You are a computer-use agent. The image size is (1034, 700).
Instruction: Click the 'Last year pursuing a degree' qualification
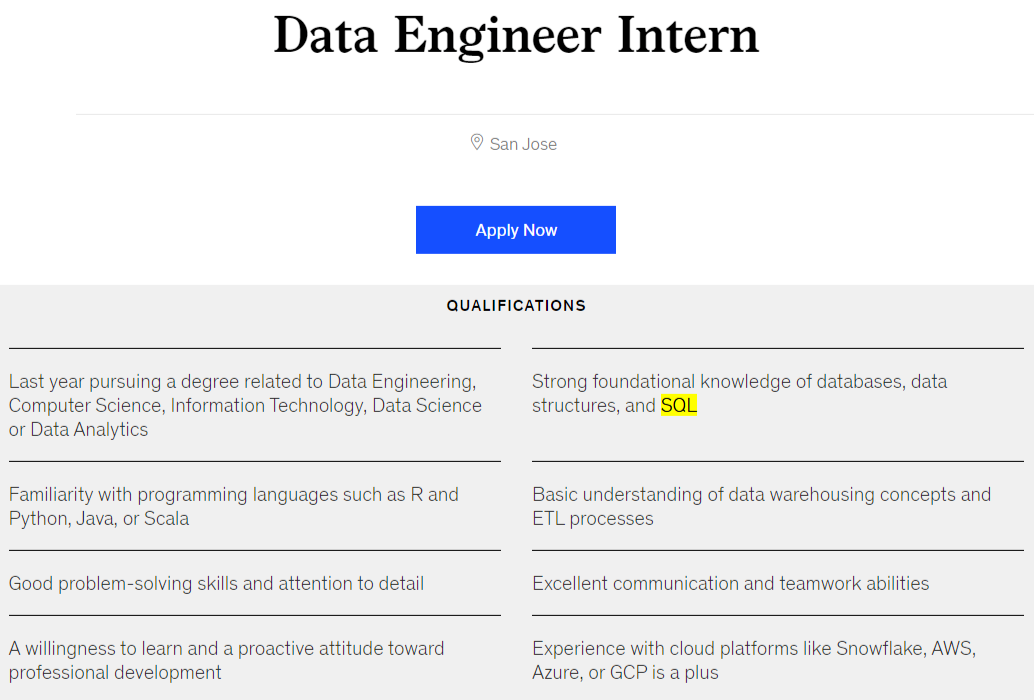(x=242, y=382)
